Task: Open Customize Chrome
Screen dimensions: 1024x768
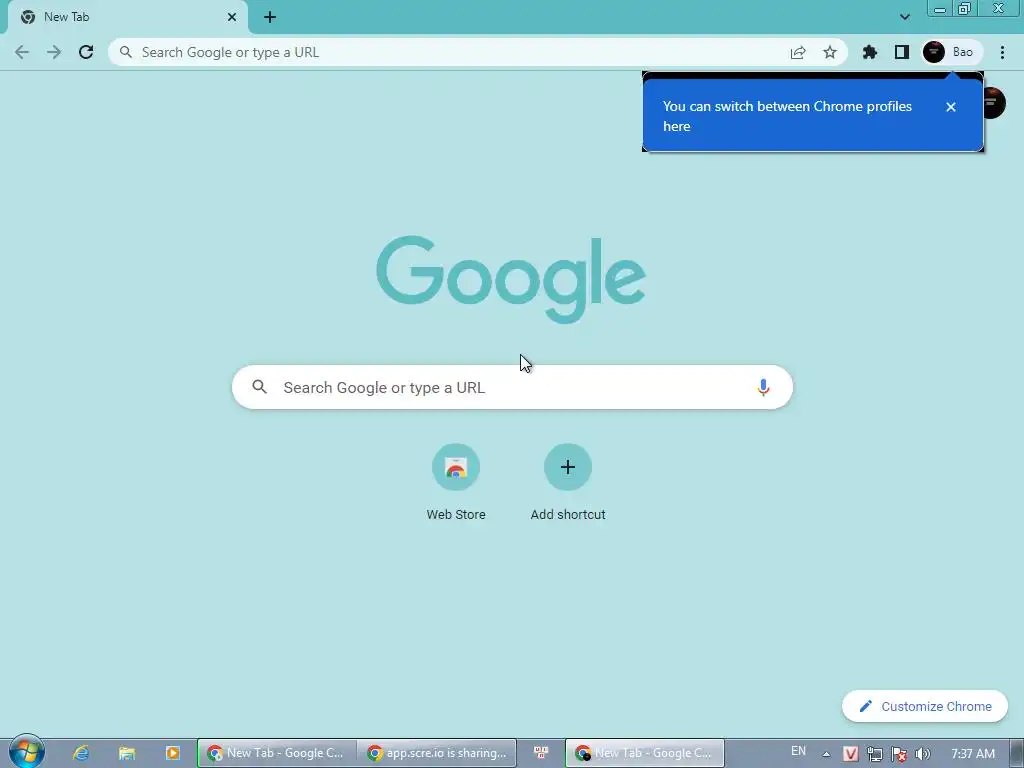Action: [x=925, y=706]
